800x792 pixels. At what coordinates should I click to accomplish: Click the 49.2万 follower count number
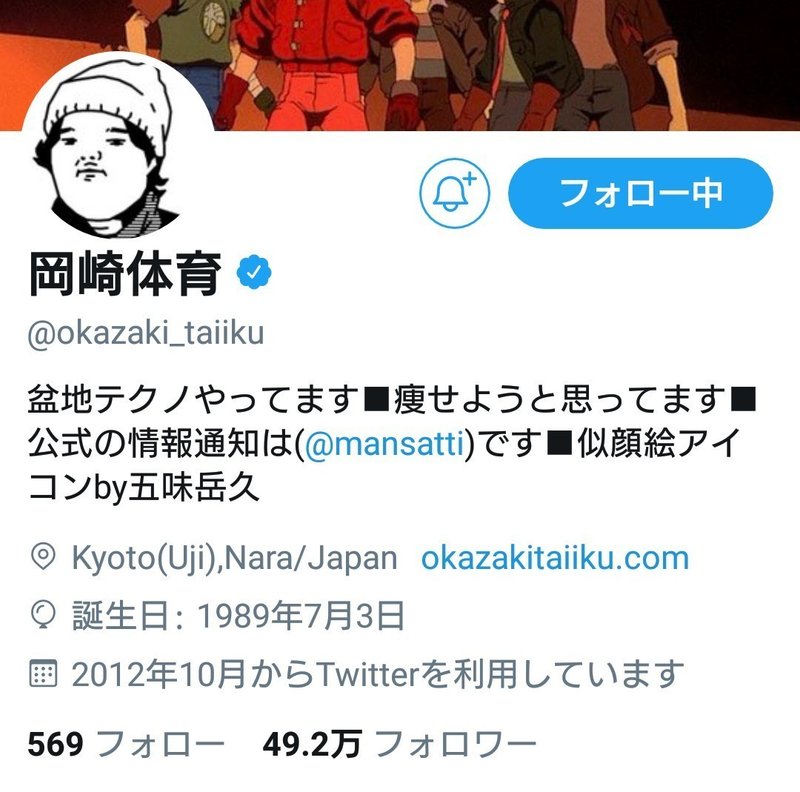(312, 743)
